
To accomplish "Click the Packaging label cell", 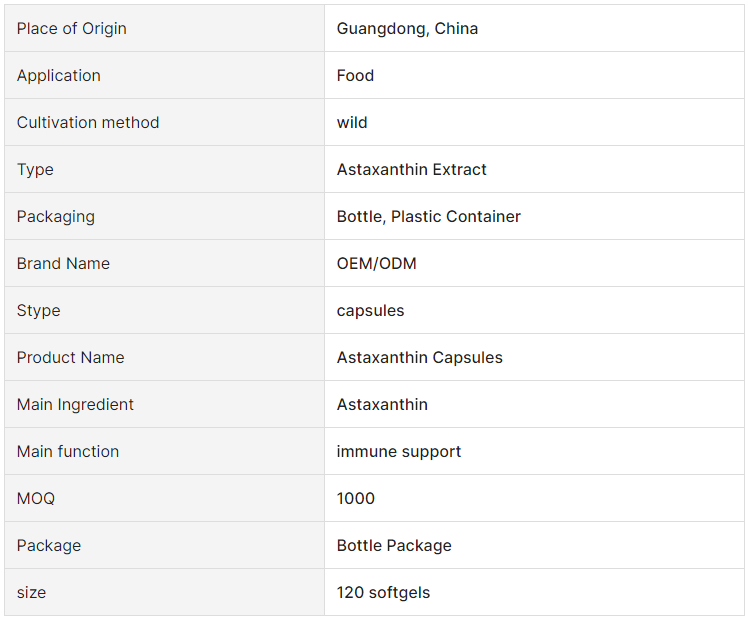I will pos(165,217).
